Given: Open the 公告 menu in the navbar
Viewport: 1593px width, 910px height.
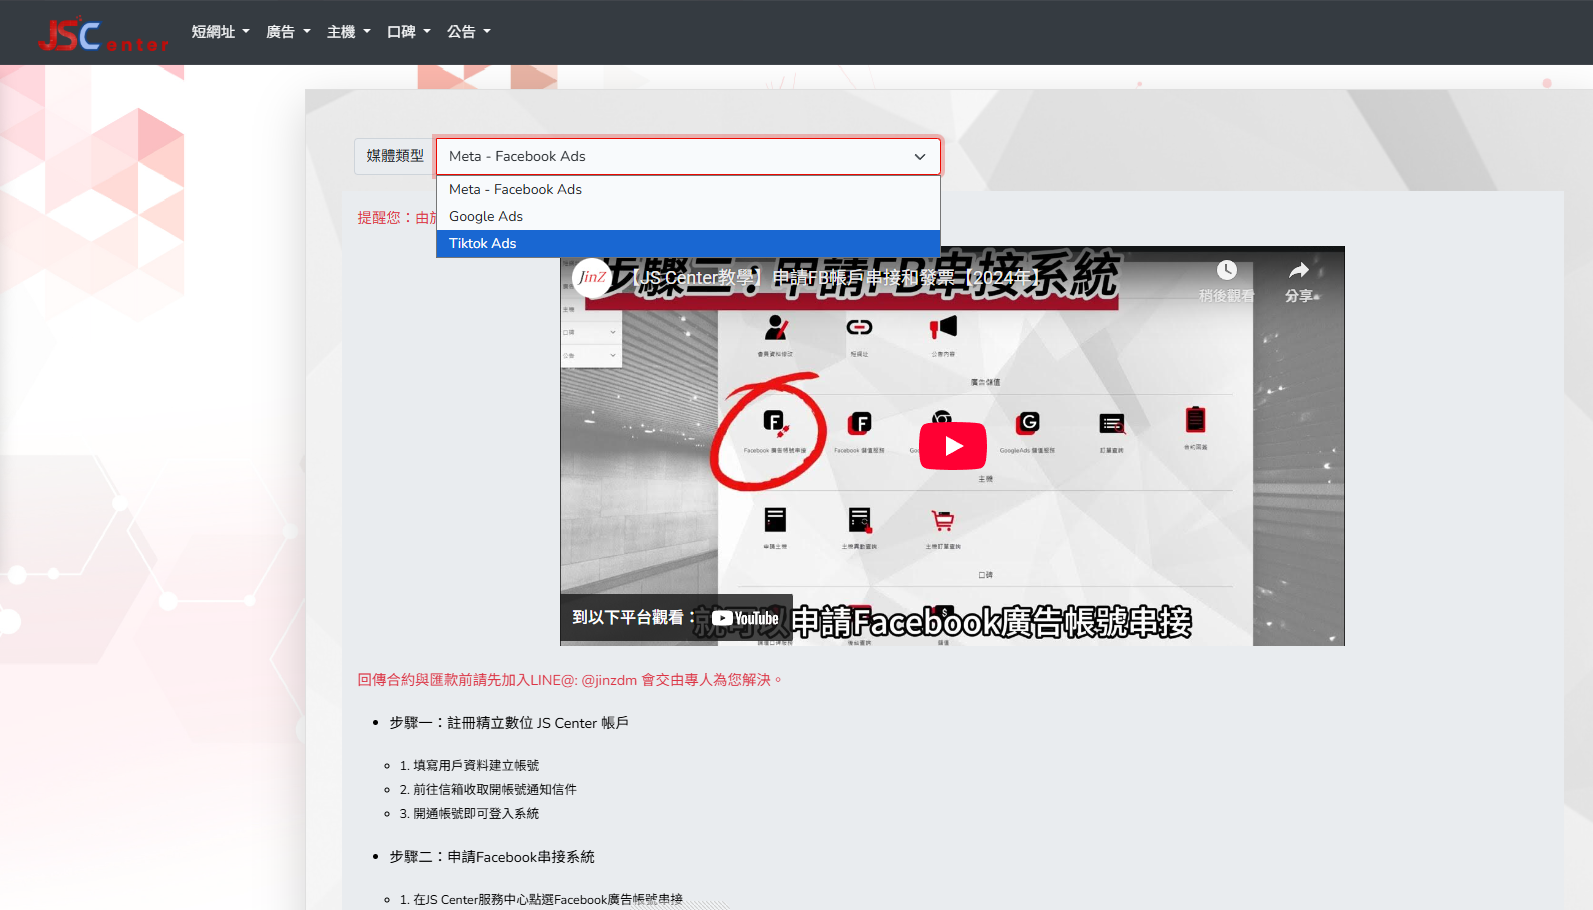Looking at the screenshot, I should (x=468, y=32).
